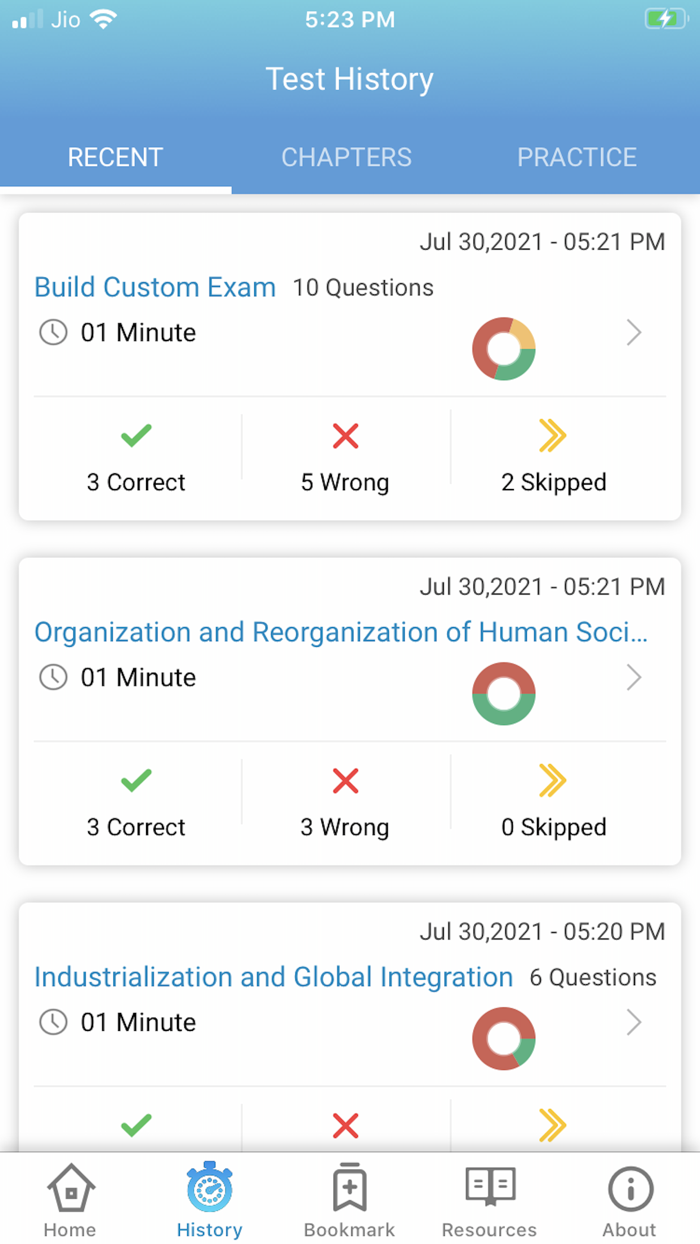The width and height of the screenshot is (700, 1244).
Task: Open the Resources book icon
Action: (489, 1188)
